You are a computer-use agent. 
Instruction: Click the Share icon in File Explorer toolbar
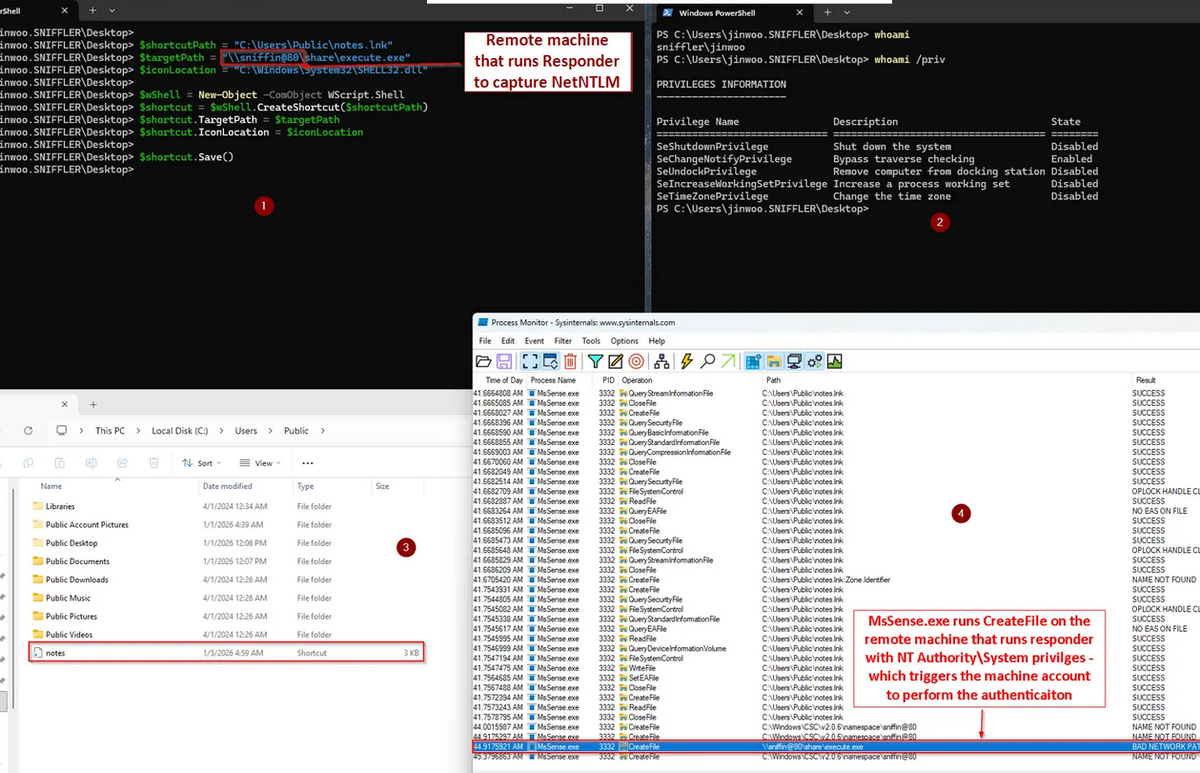122,463
